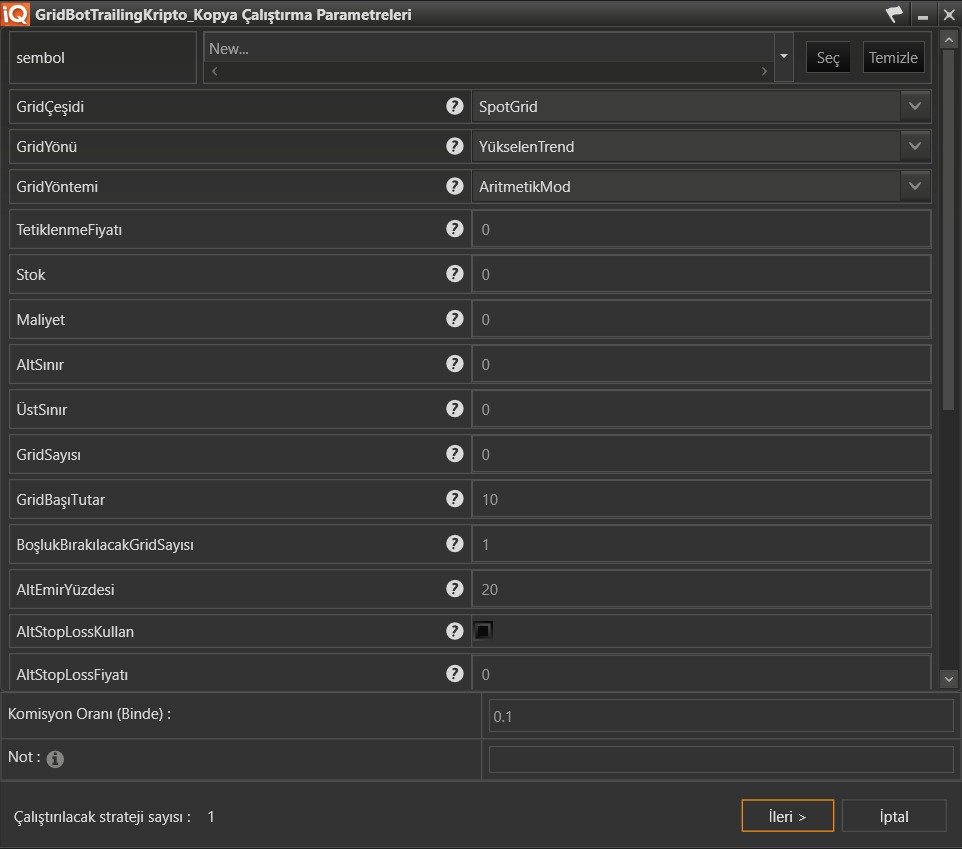Image resolution: width=962 pixels, height=849 pixels.
Task: Click the info icon next to Not
Action: pyautogui.click(x=55, y=759)
